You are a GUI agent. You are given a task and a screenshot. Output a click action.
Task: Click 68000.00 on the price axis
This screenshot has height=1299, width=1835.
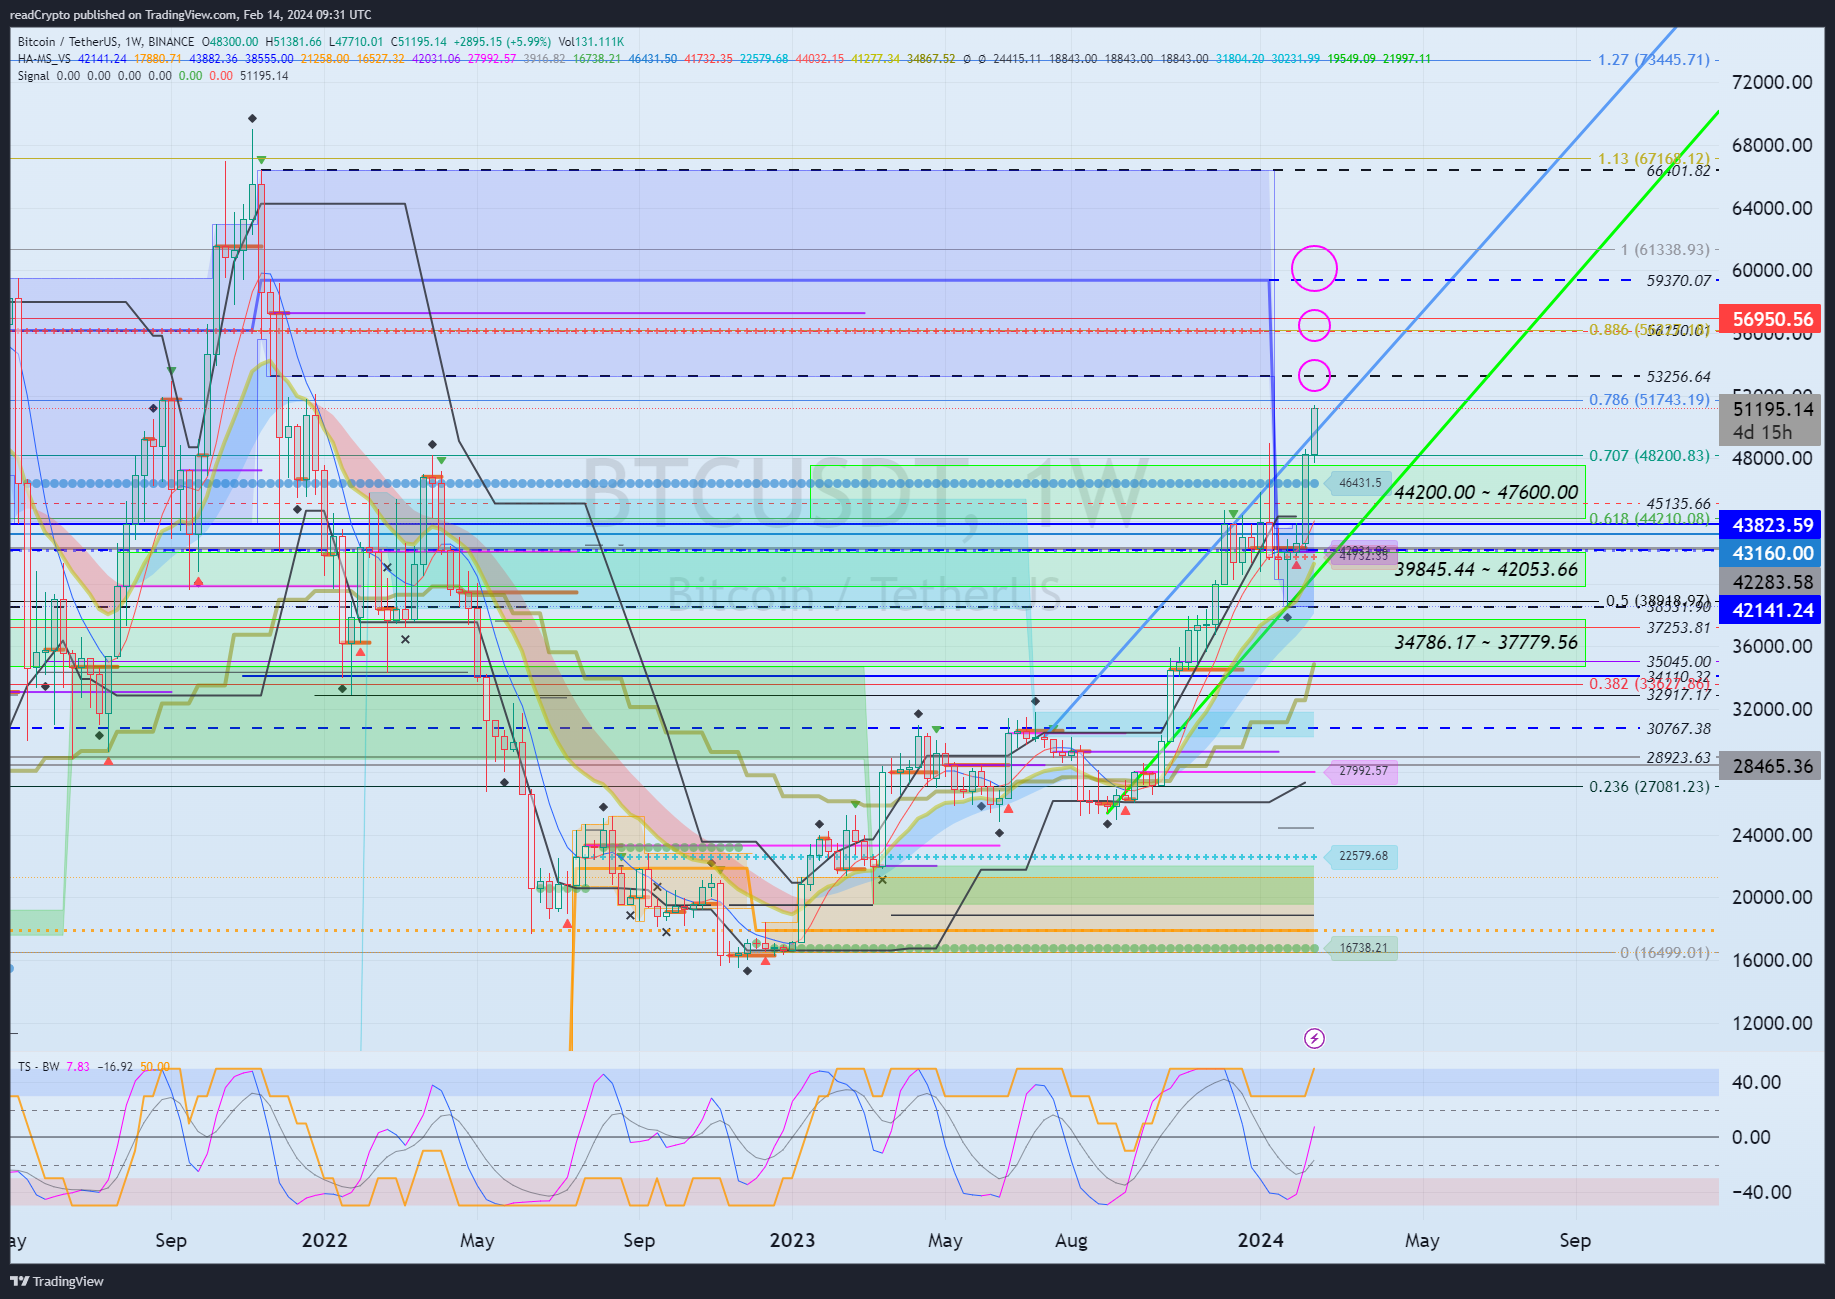click(1772, 145)
